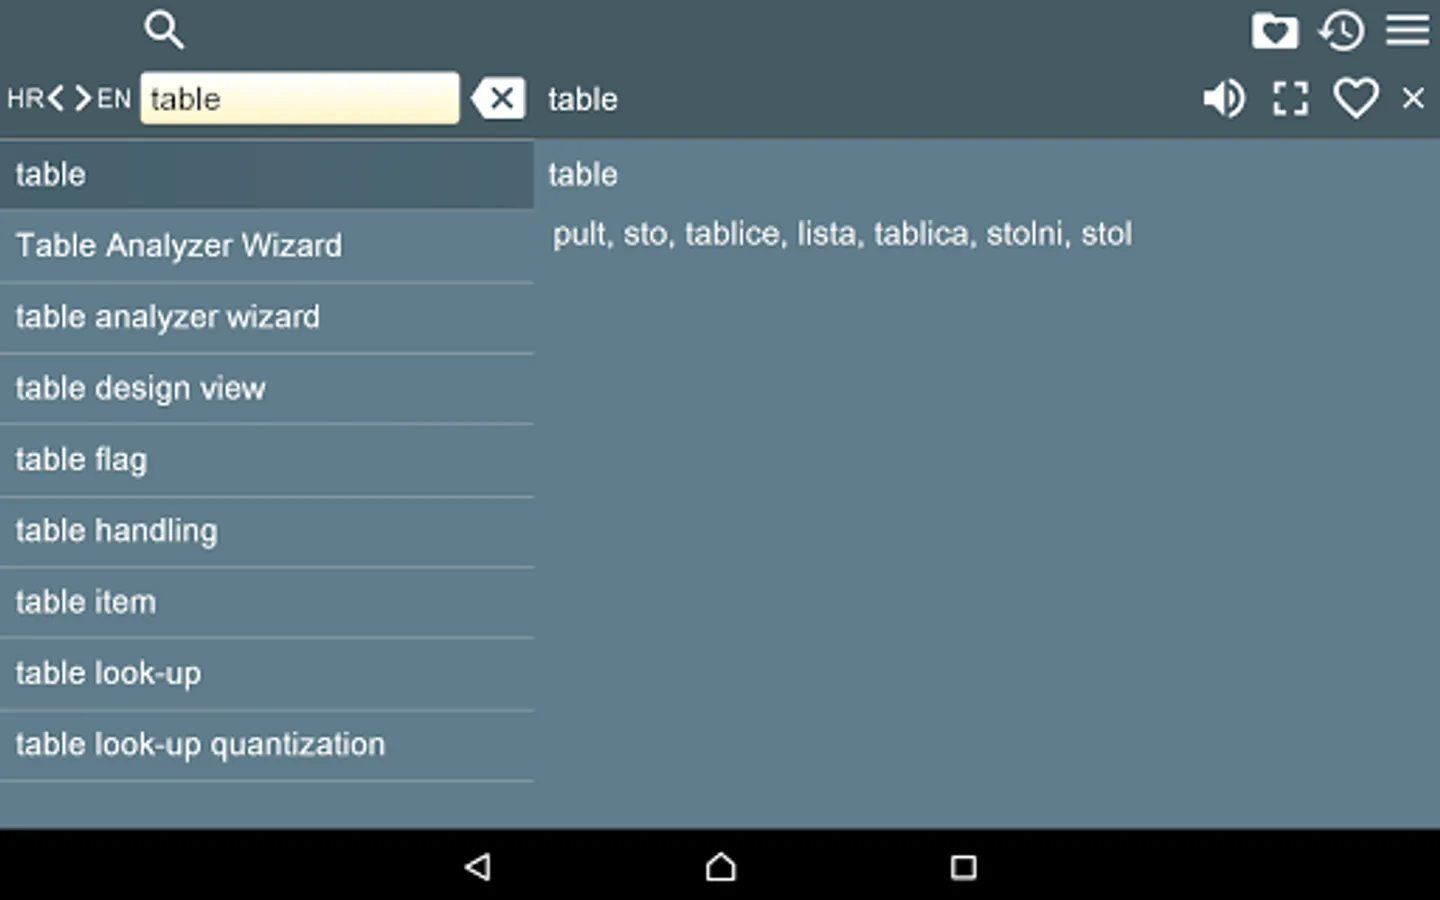
Task: Play pronunciation with speaker icon
Action: click(x=1224, y=98)
